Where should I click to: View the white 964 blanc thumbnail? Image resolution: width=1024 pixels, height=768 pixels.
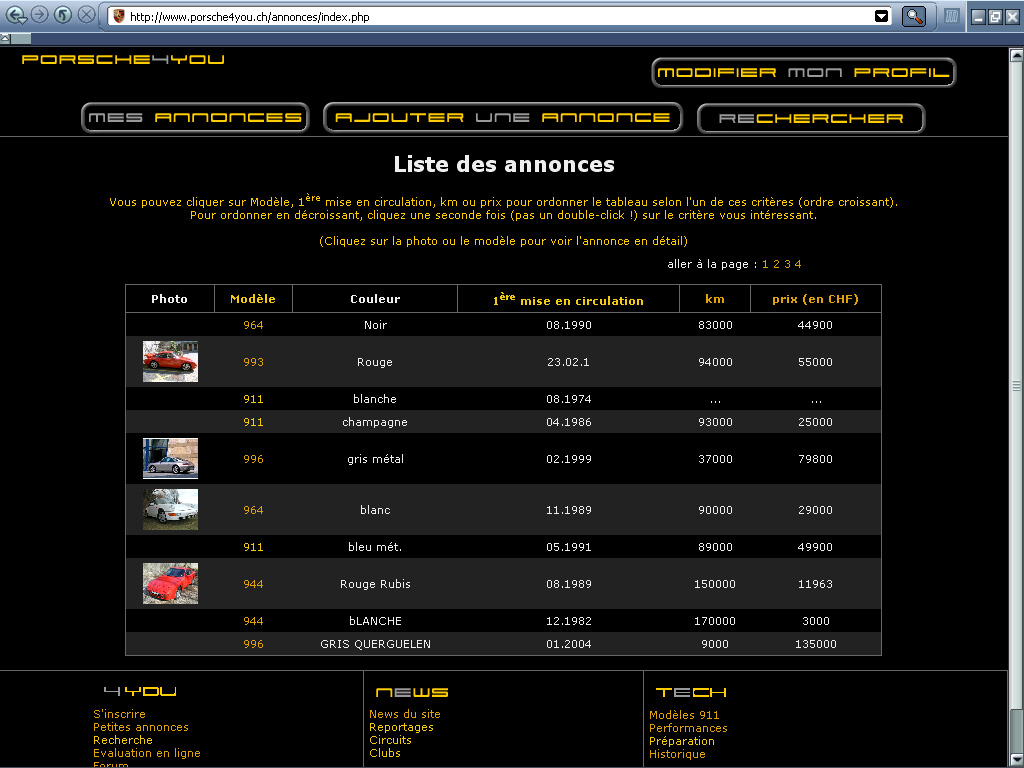170,509
